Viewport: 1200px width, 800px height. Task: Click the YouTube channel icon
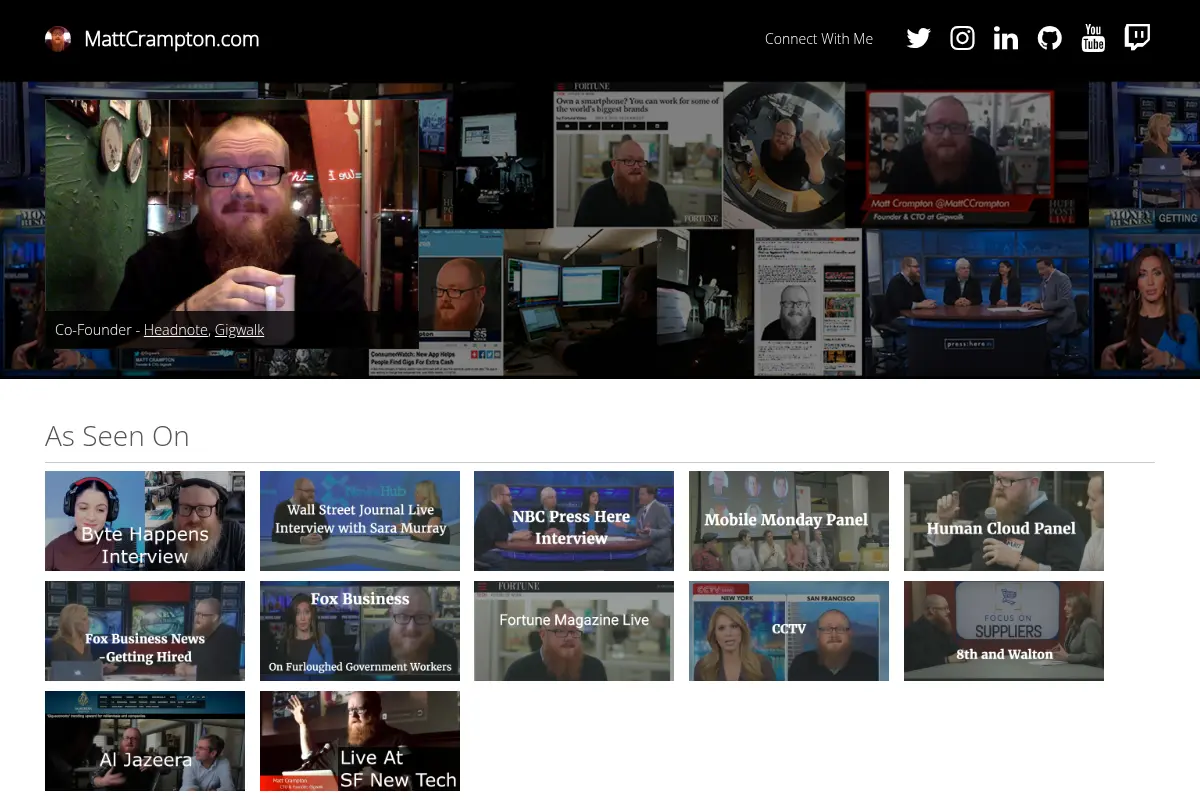click(1093, 38)
